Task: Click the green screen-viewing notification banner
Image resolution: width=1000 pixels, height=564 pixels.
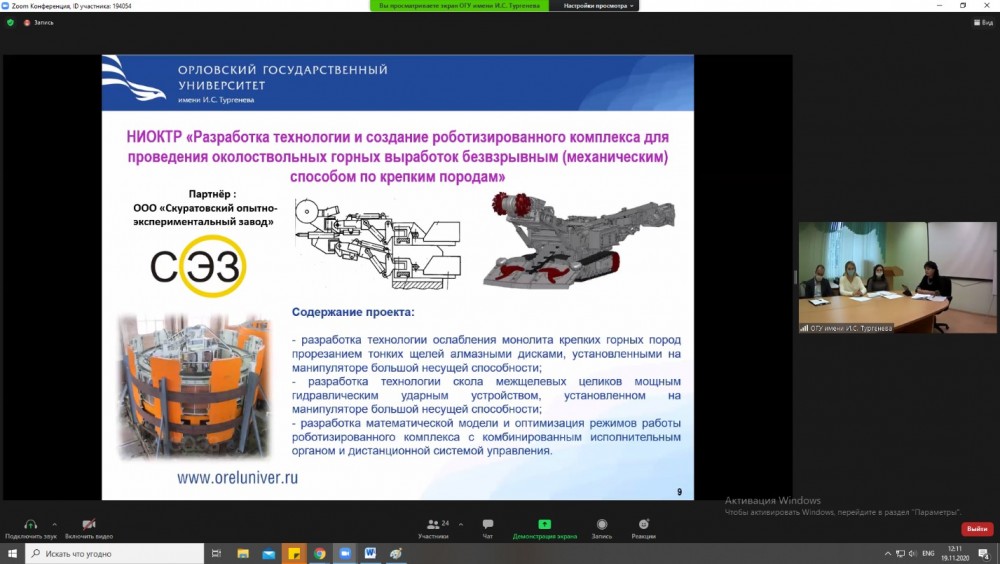Action: [460, 6]
